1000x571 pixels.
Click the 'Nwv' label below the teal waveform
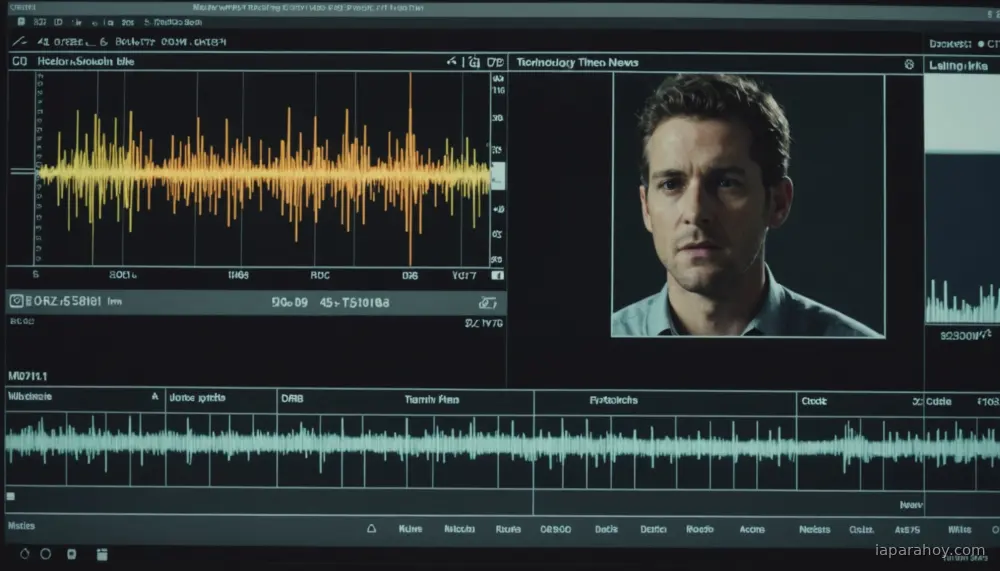coord(911,505)
